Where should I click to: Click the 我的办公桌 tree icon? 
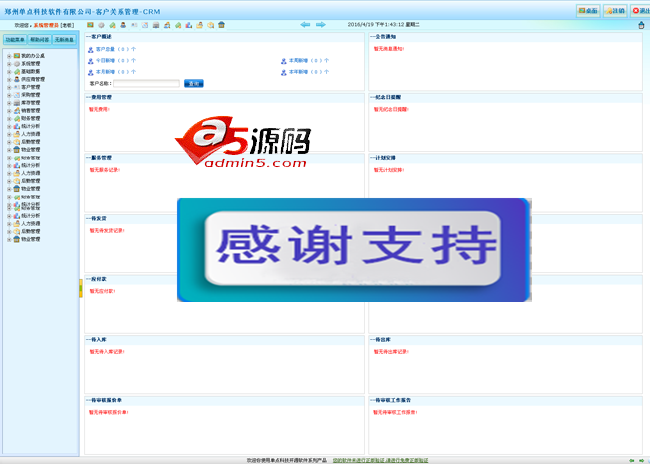[x=17, y=56]
